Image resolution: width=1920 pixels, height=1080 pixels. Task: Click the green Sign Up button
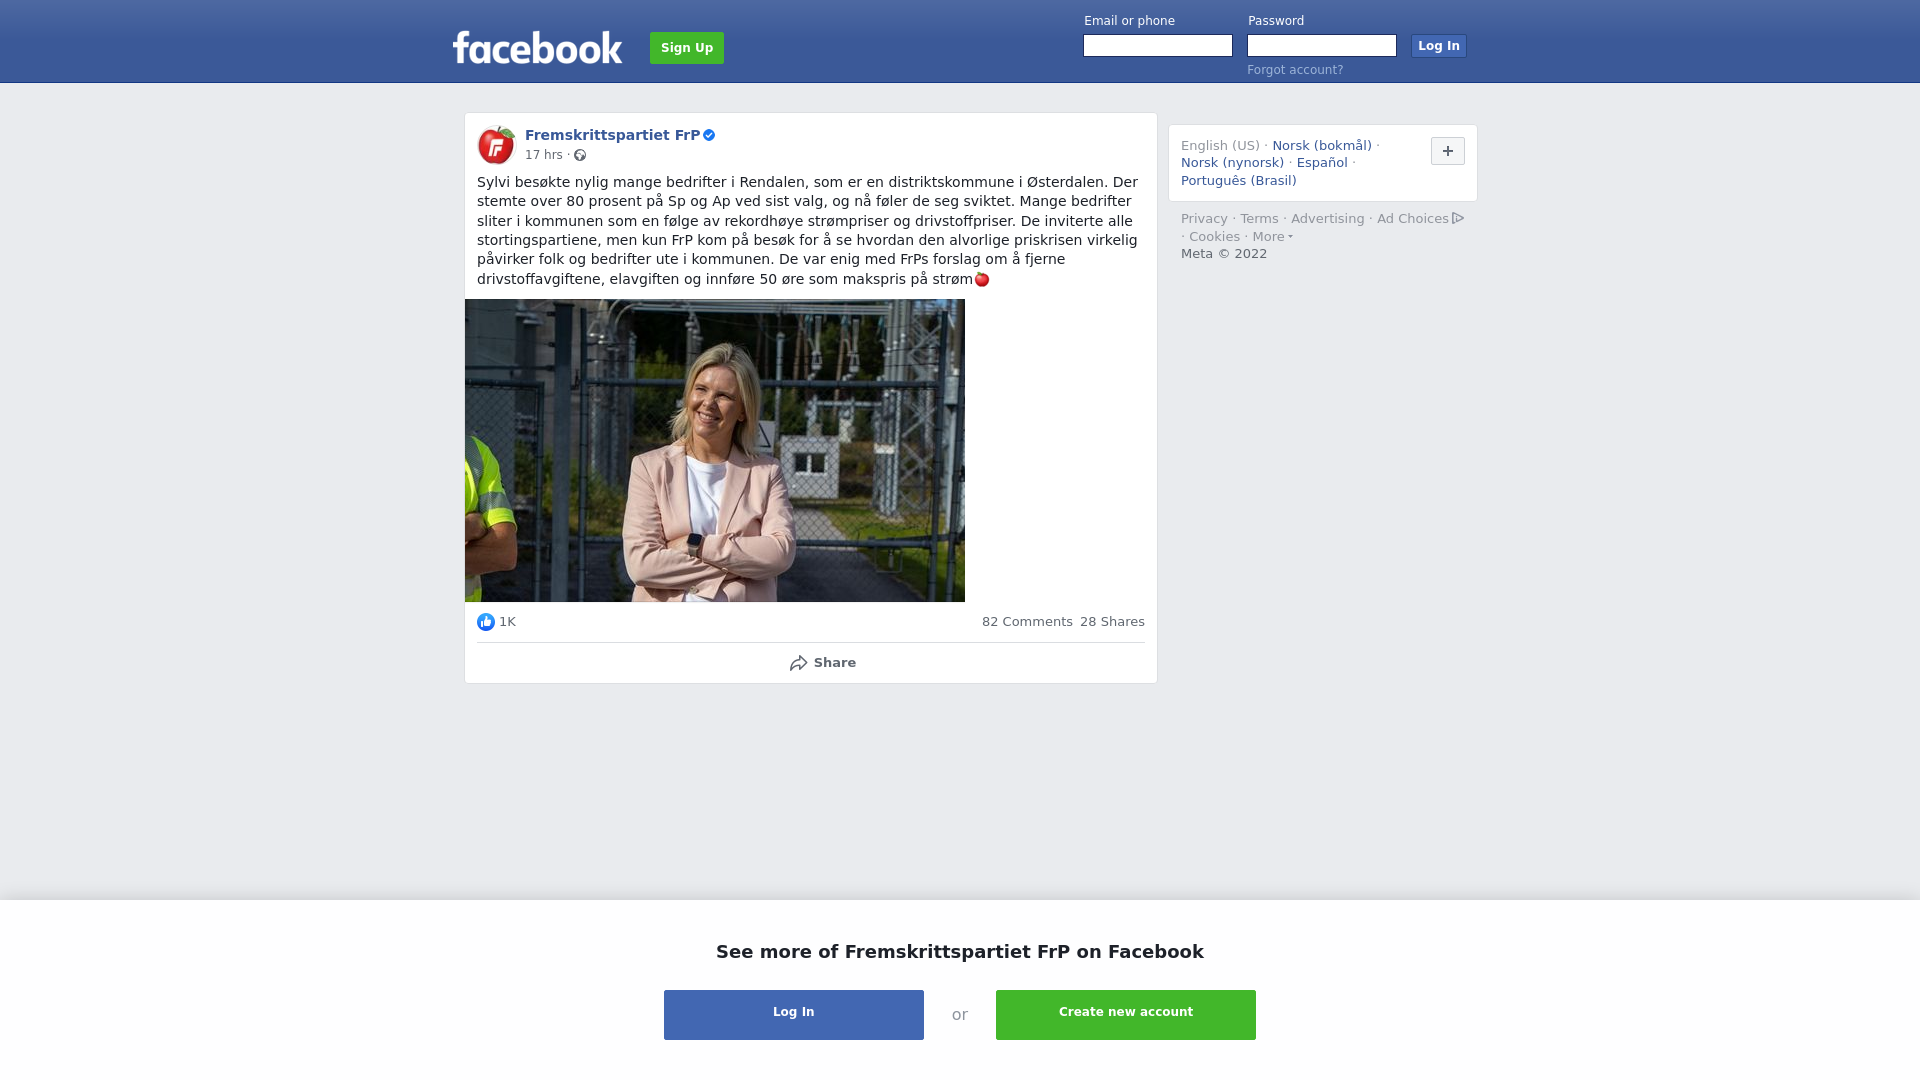click(687, 48)
